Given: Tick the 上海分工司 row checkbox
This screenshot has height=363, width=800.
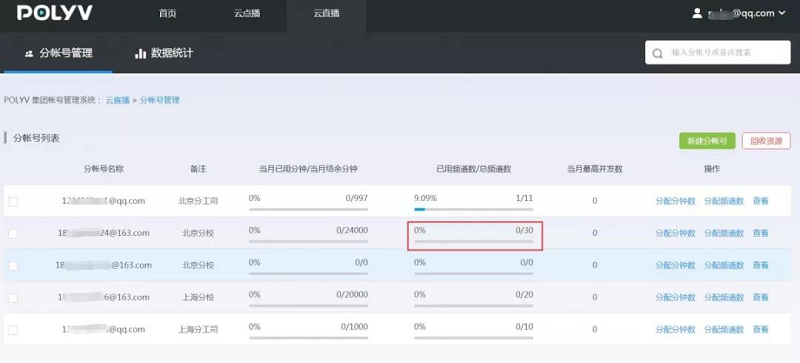Looking at the screenshot, I should 13,330.
